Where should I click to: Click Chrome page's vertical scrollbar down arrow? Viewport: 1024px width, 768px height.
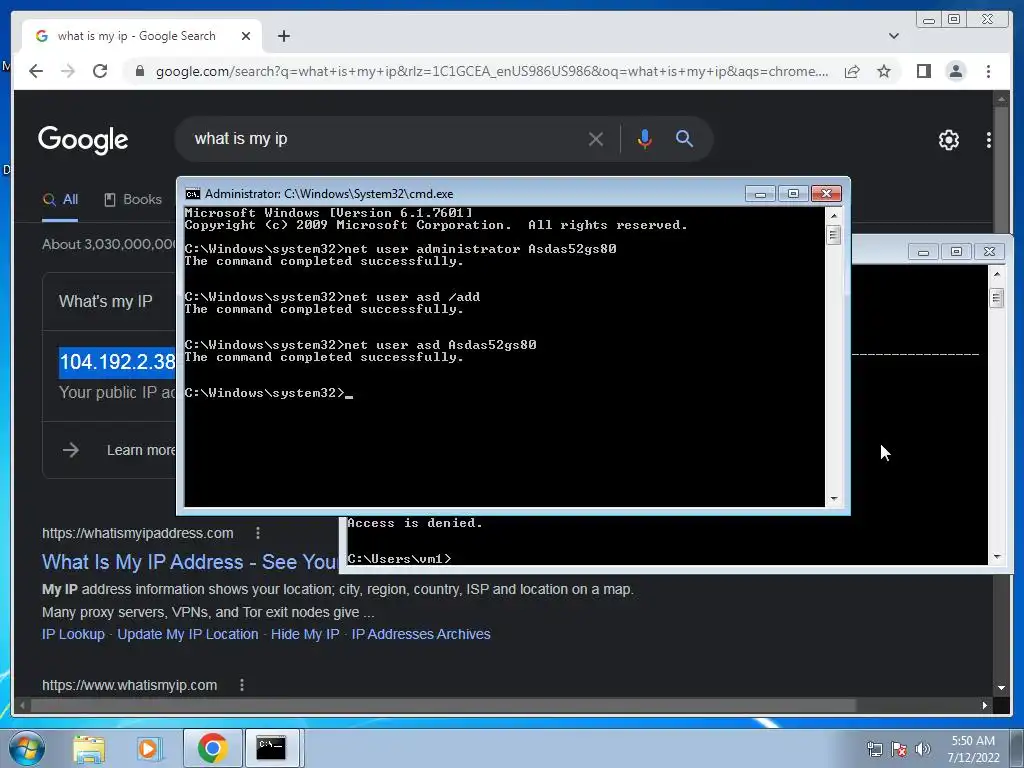point(1001,688)
